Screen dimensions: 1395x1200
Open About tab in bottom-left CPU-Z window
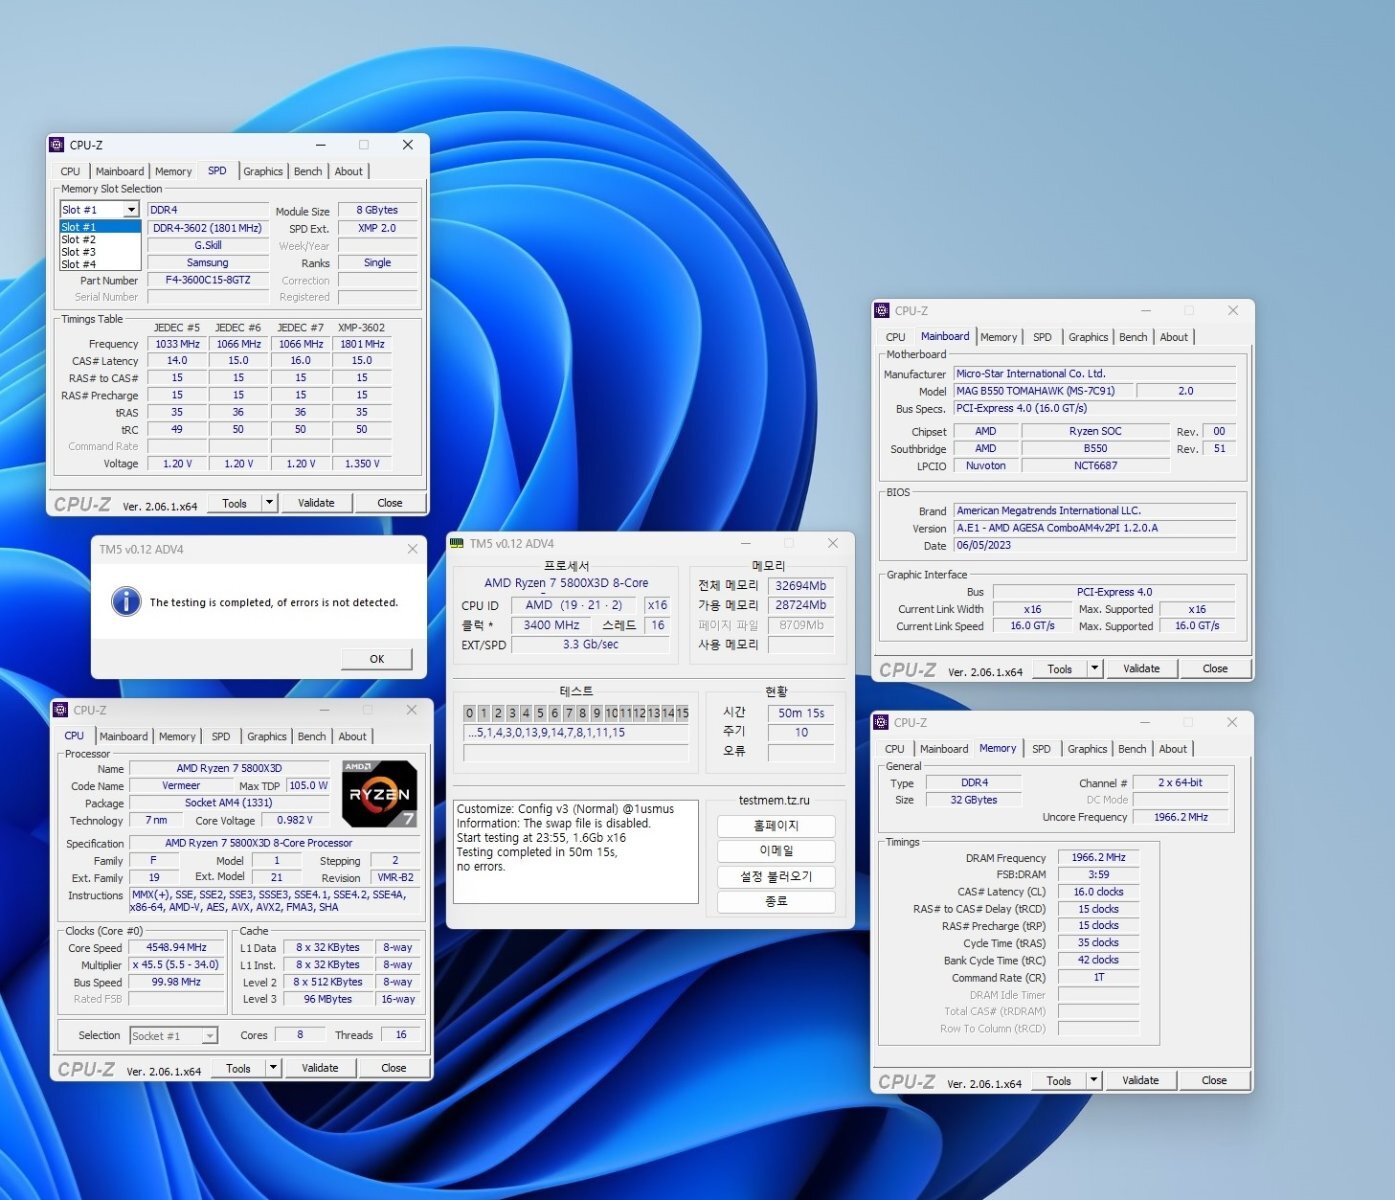(352, 736)
